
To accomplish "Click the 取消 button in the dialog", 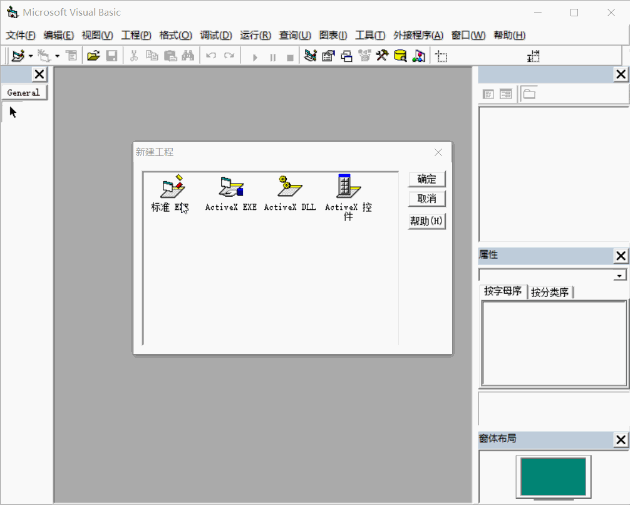I will 427,199.
